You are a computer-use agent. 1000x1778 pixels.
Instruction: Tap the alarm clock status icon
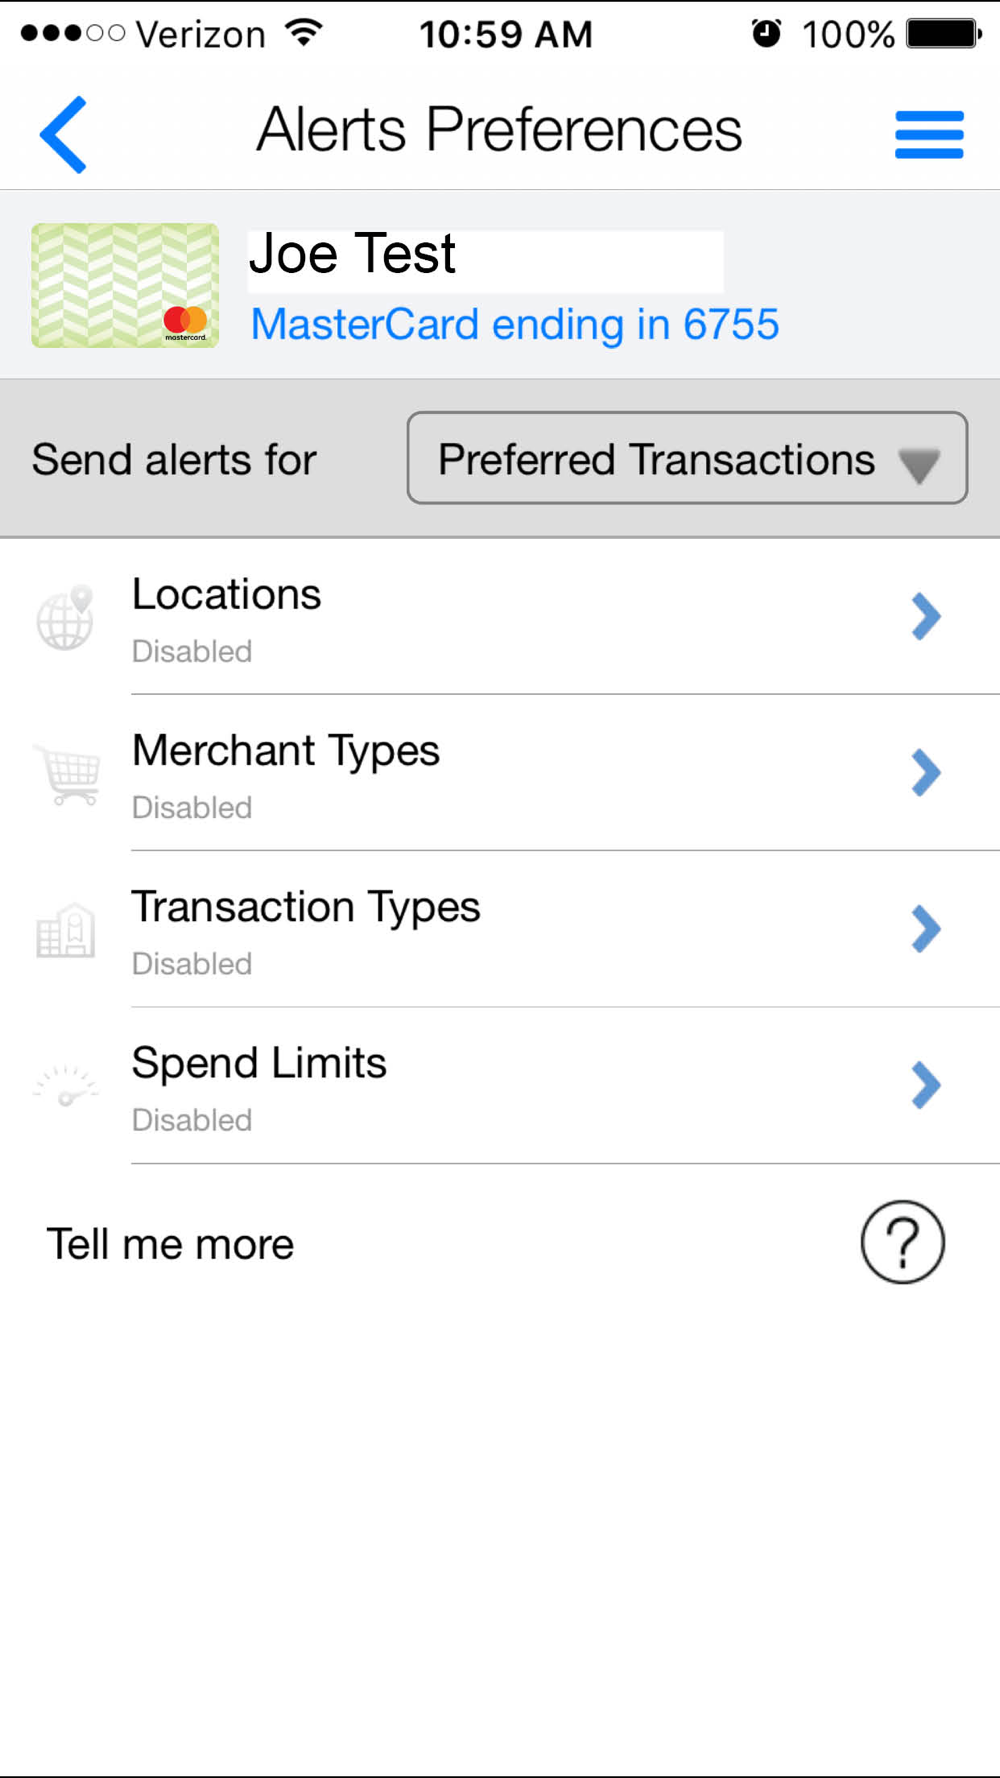pos(766,34)
